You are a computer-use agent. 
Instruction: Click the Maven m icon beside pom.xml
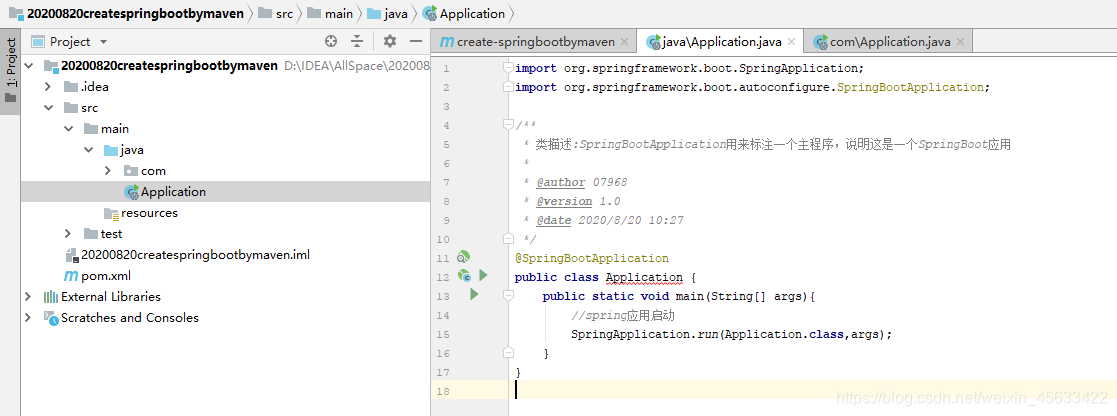click(x=71, y=276)
